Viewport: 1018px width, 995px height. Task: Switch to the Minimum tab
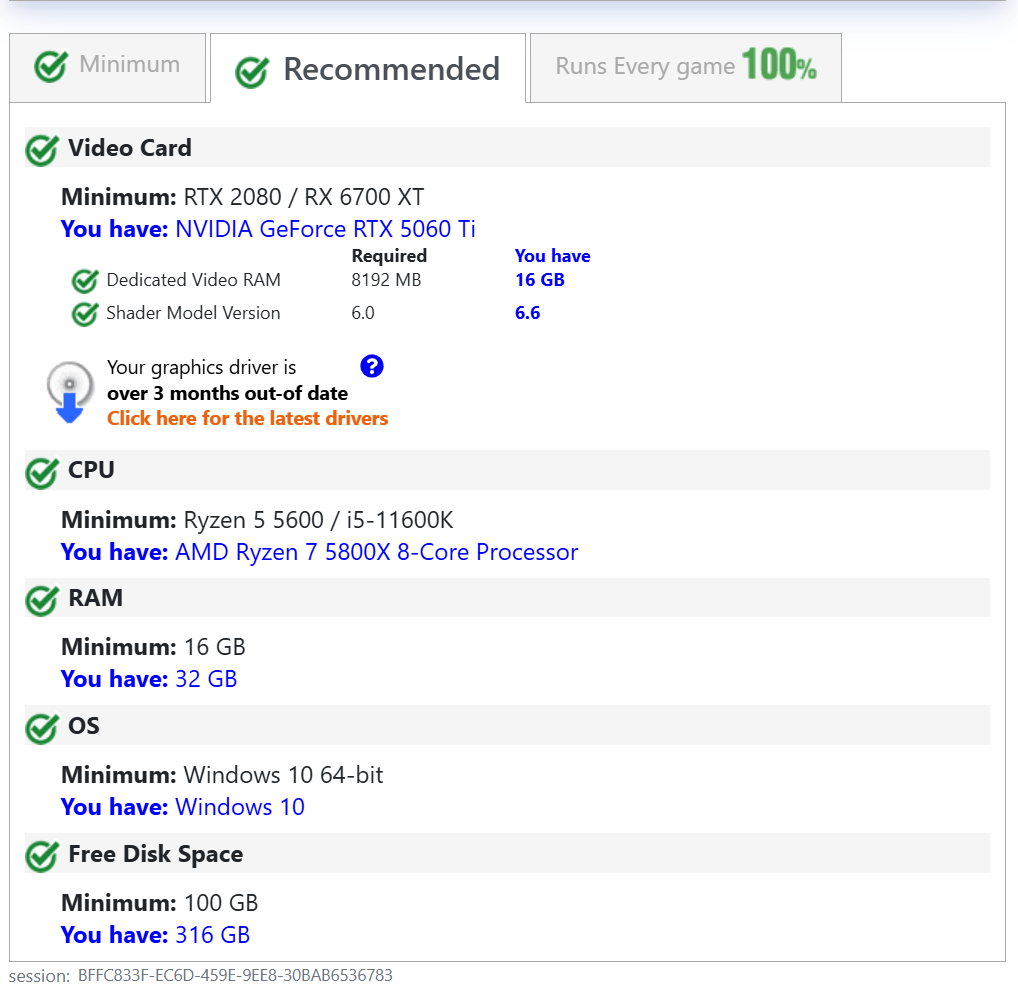click(x=108, y=66)
